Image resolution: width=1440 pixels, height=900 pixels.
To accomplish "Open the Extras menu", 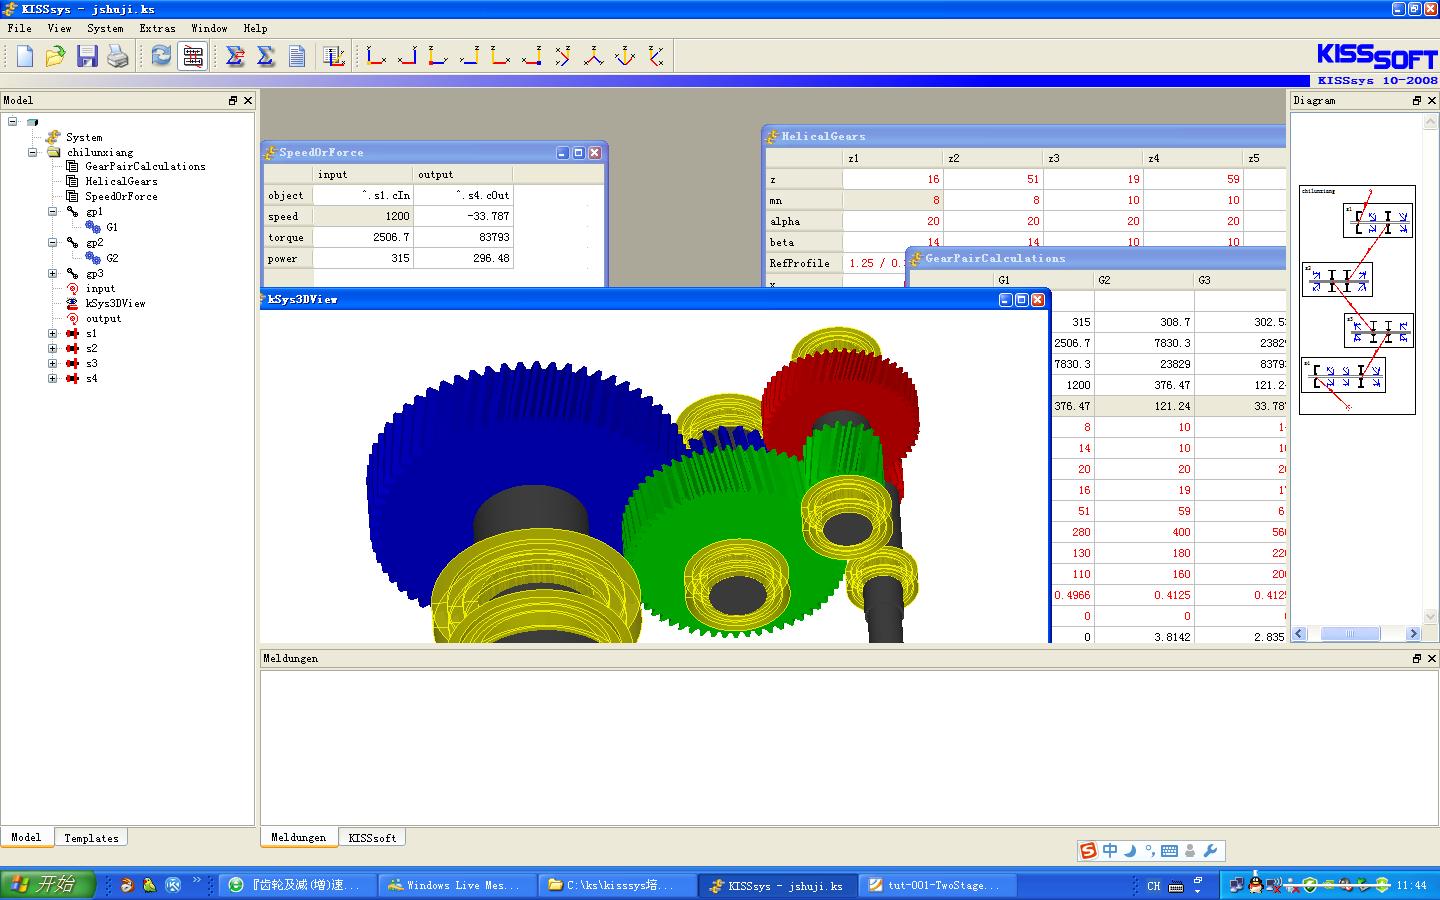I will pos(157,28).
